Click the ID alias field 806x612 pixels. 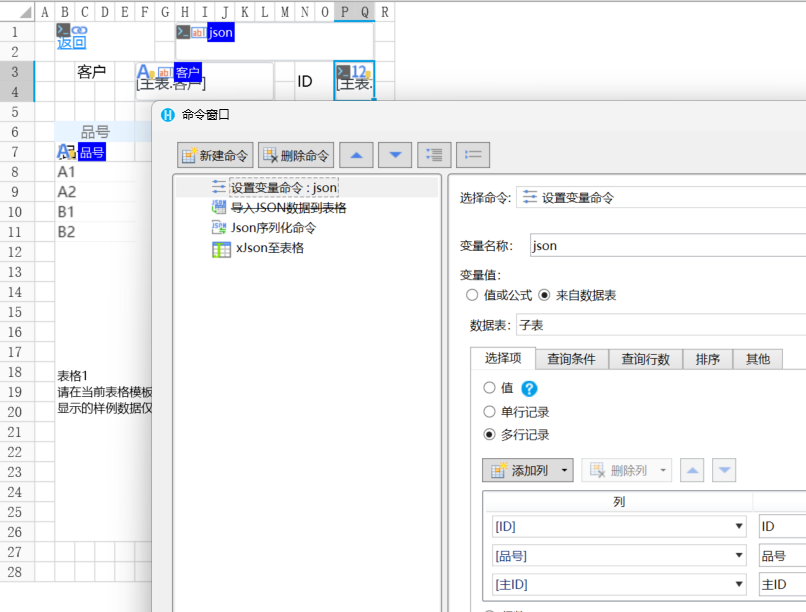[x=782, y=526]
